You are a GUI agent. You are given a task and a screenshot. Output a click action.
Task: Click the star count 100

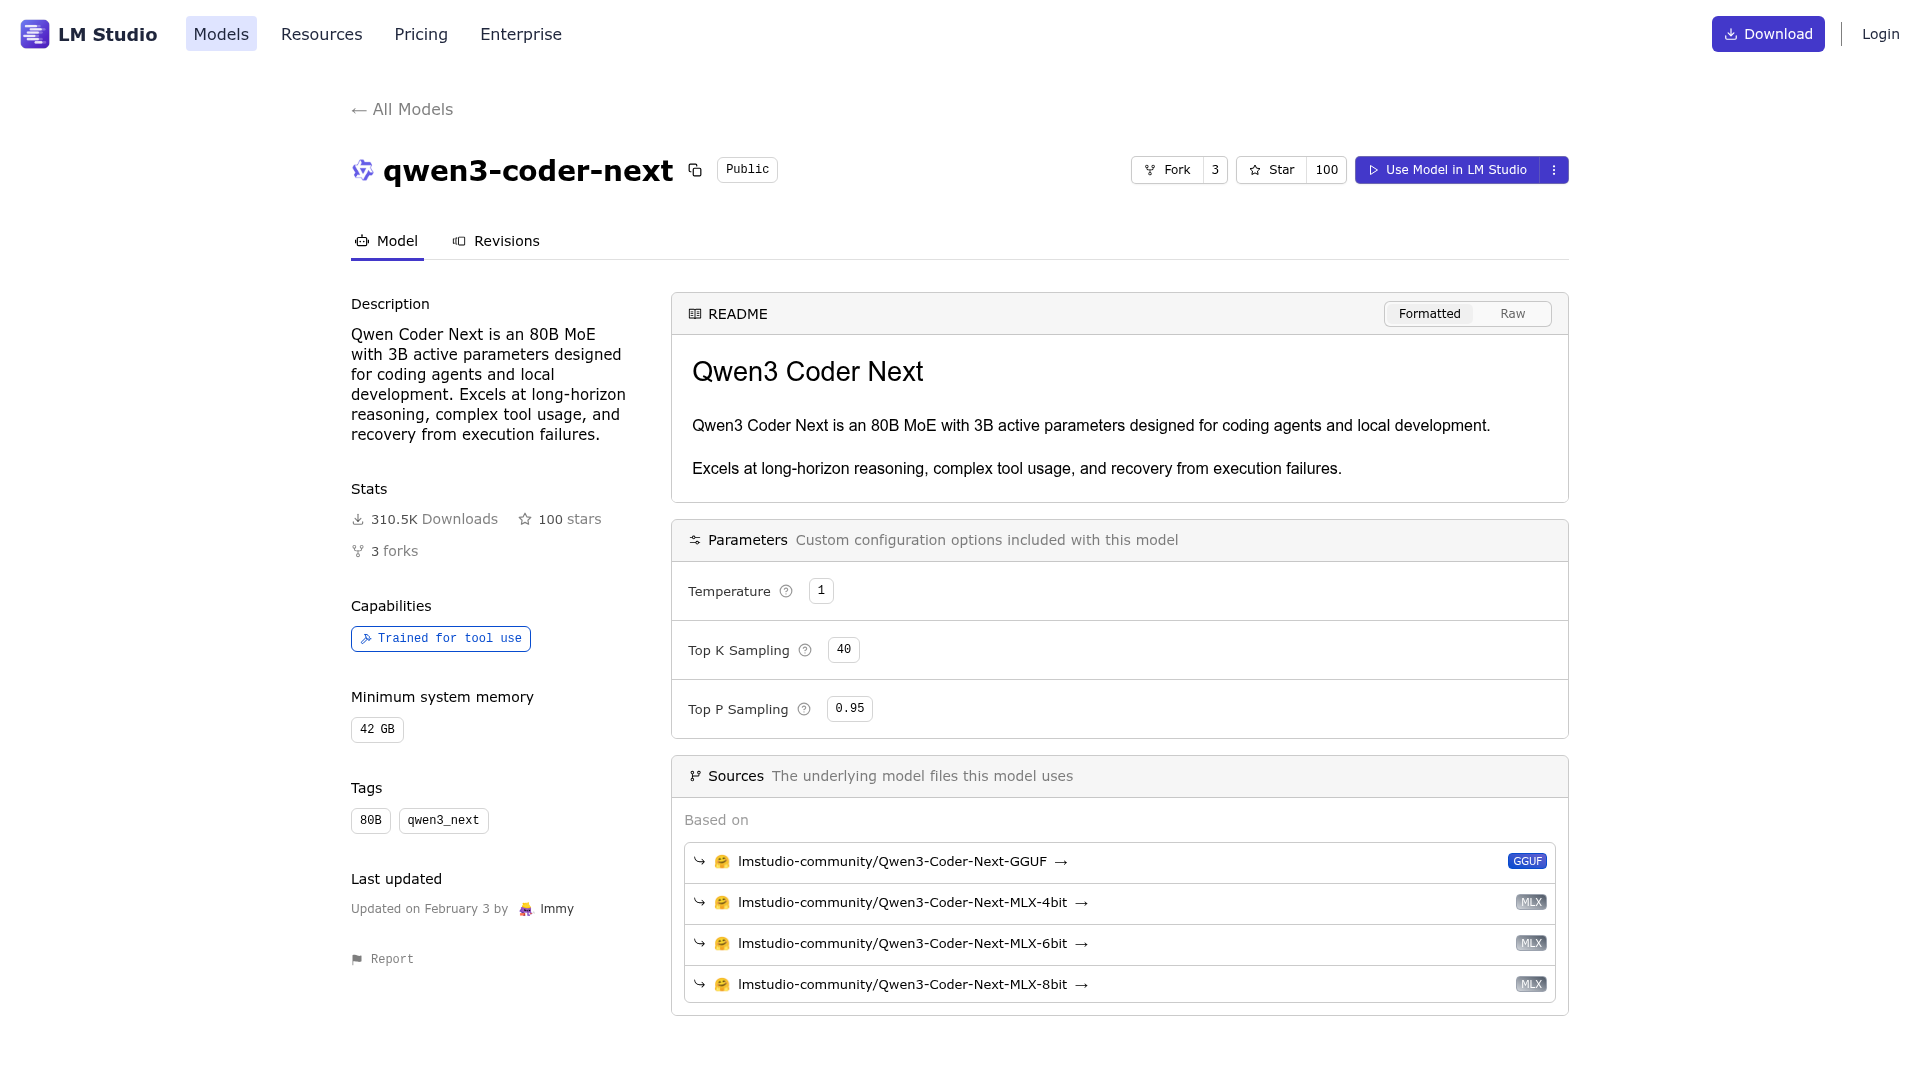click(x=1327, y=170)
